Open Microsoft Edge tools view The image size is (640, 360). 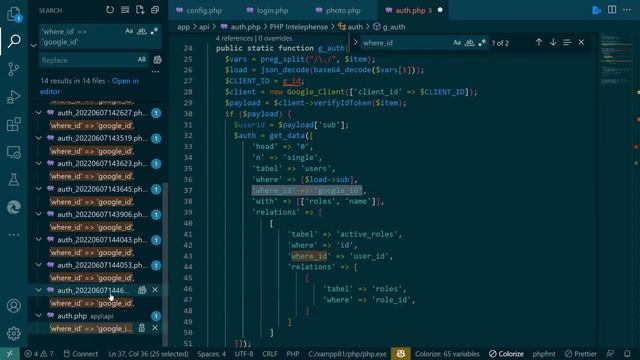pos(14,207)
